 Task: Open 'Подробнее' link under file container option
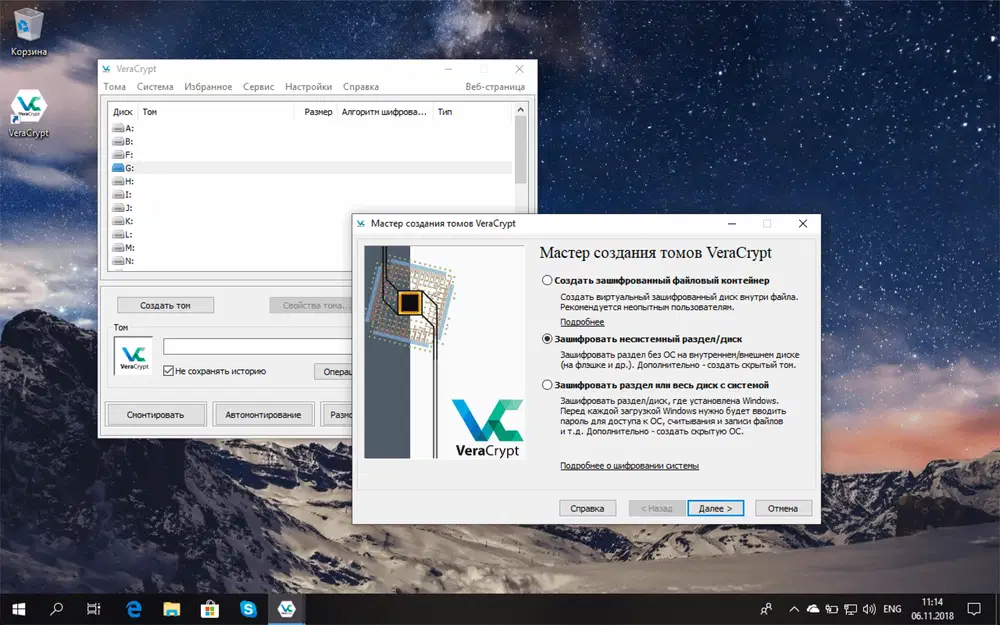click(x=582, y=322)
